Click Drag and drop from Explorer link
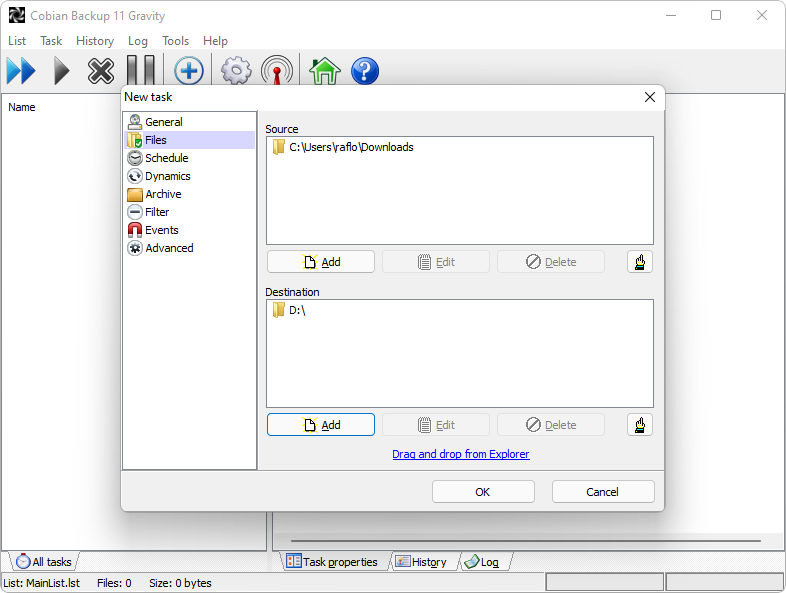 click(461, 454)
